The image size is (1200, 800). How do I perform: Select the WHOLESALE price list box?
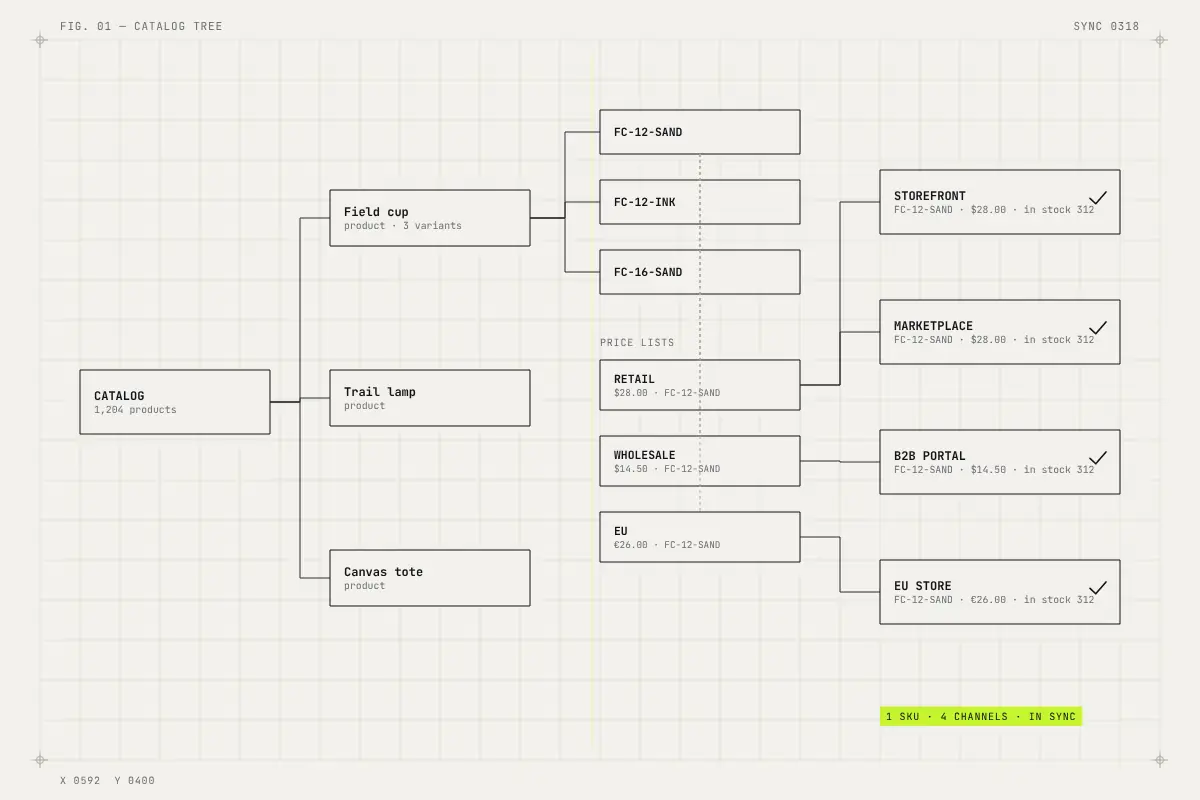tap(700, 461)
